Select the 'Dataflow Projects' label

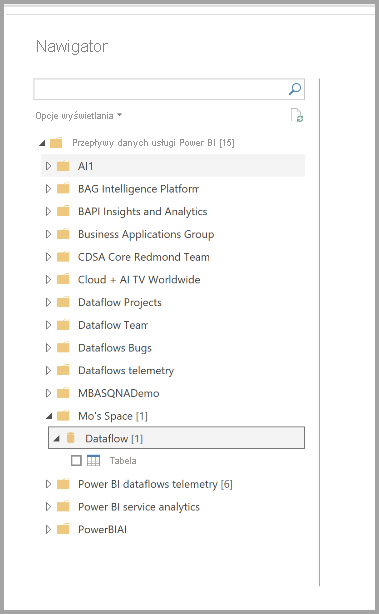(120, 302)
